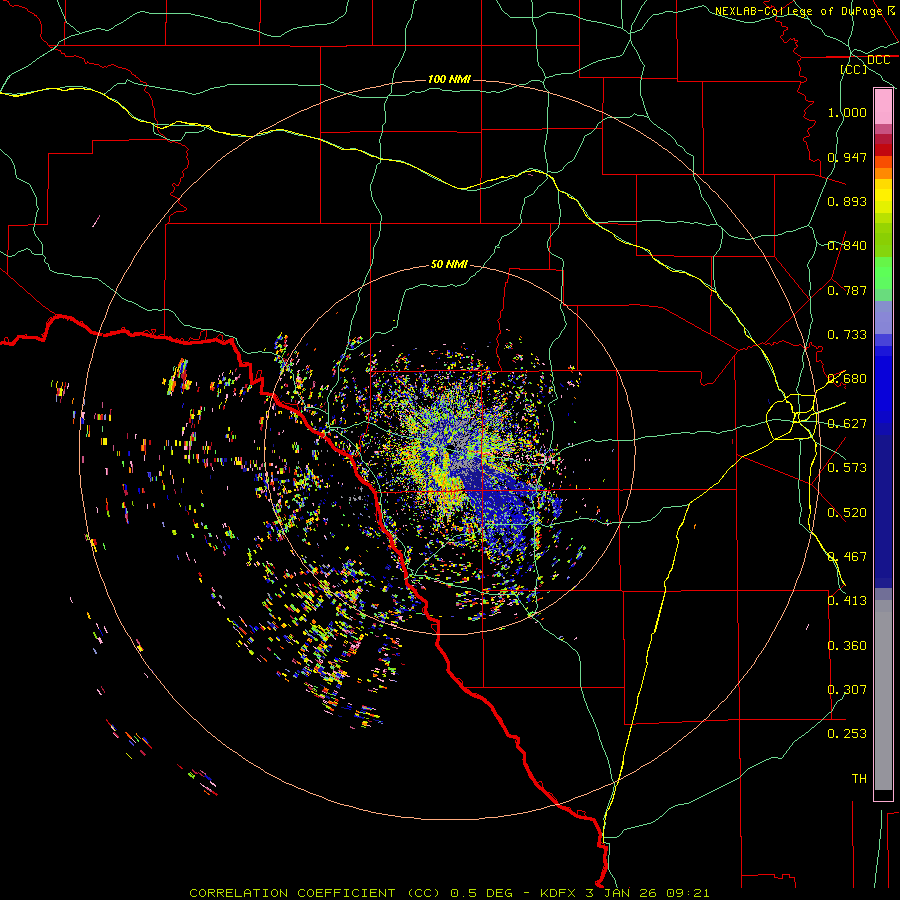The image size is (900, 900).
Task: Click the "0.413" color scale value
Action: (x=847, y=601)
